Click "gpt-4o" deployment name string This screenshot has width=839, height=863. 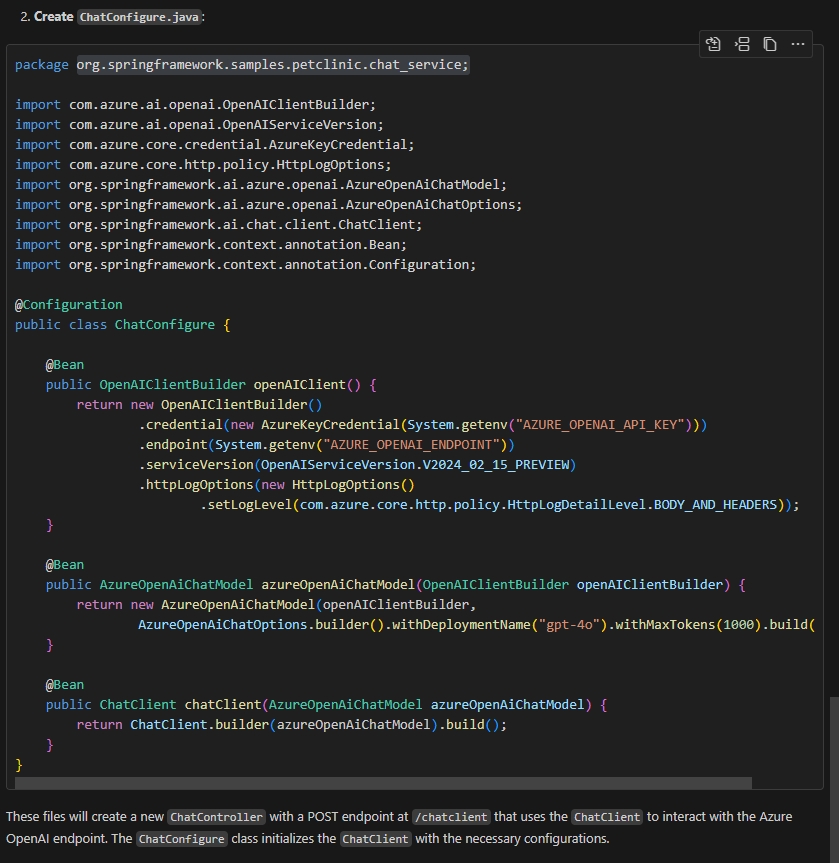pyautogui.click(x=569, y=625)
